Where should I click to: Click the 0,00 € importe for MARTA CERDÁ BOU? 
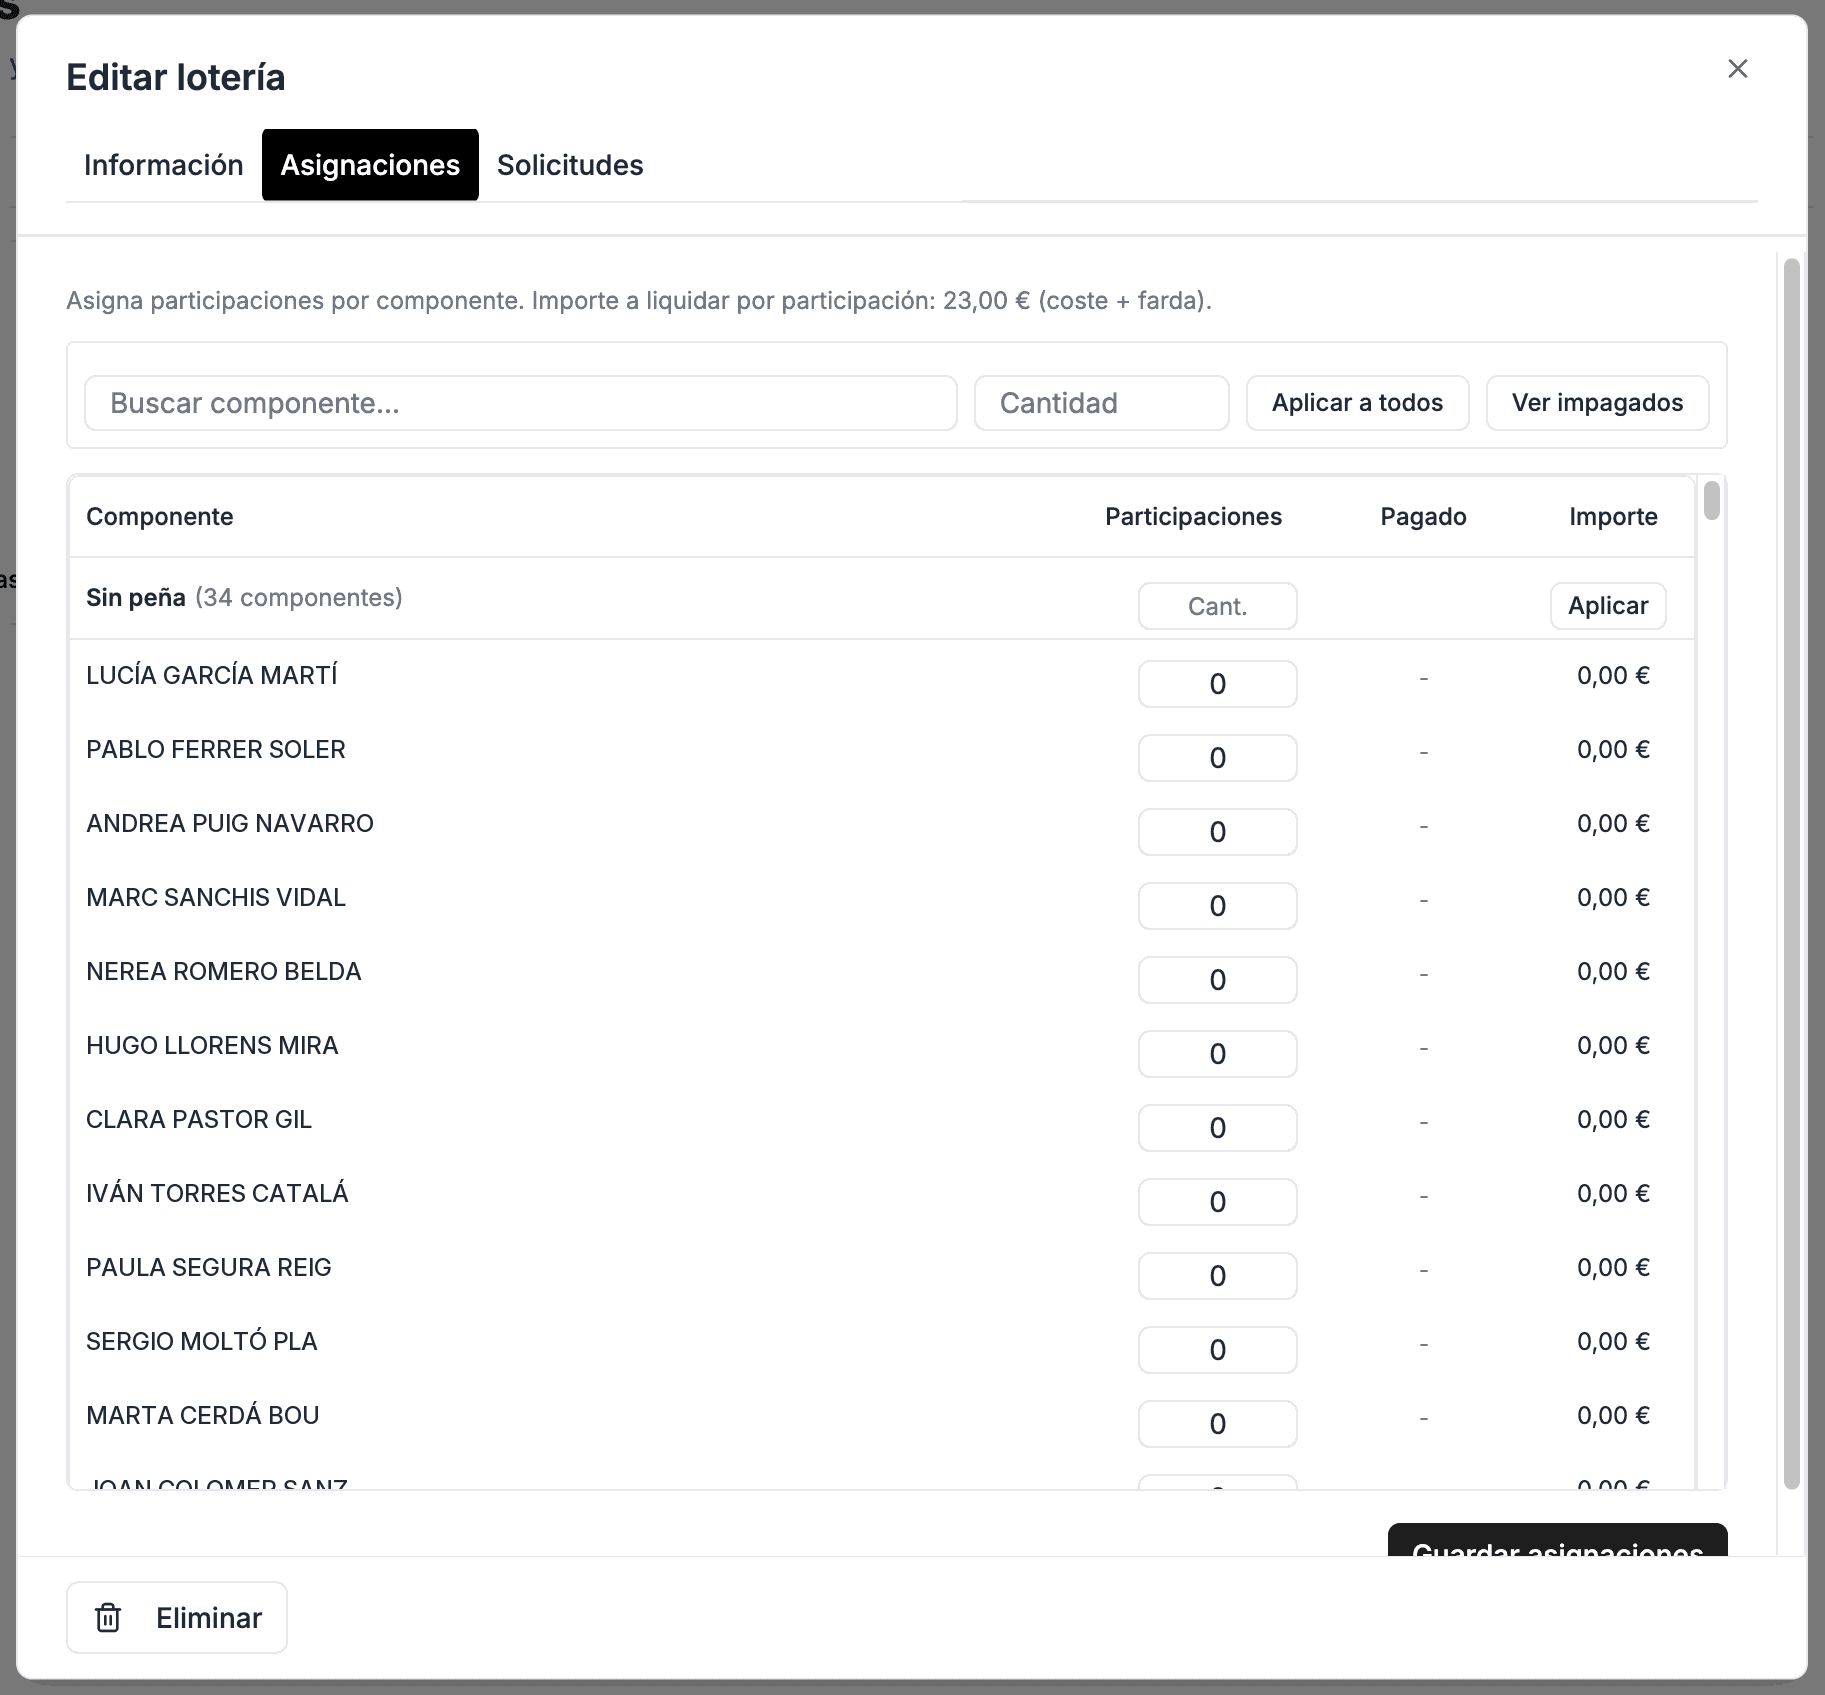tap(1613, 1416)
